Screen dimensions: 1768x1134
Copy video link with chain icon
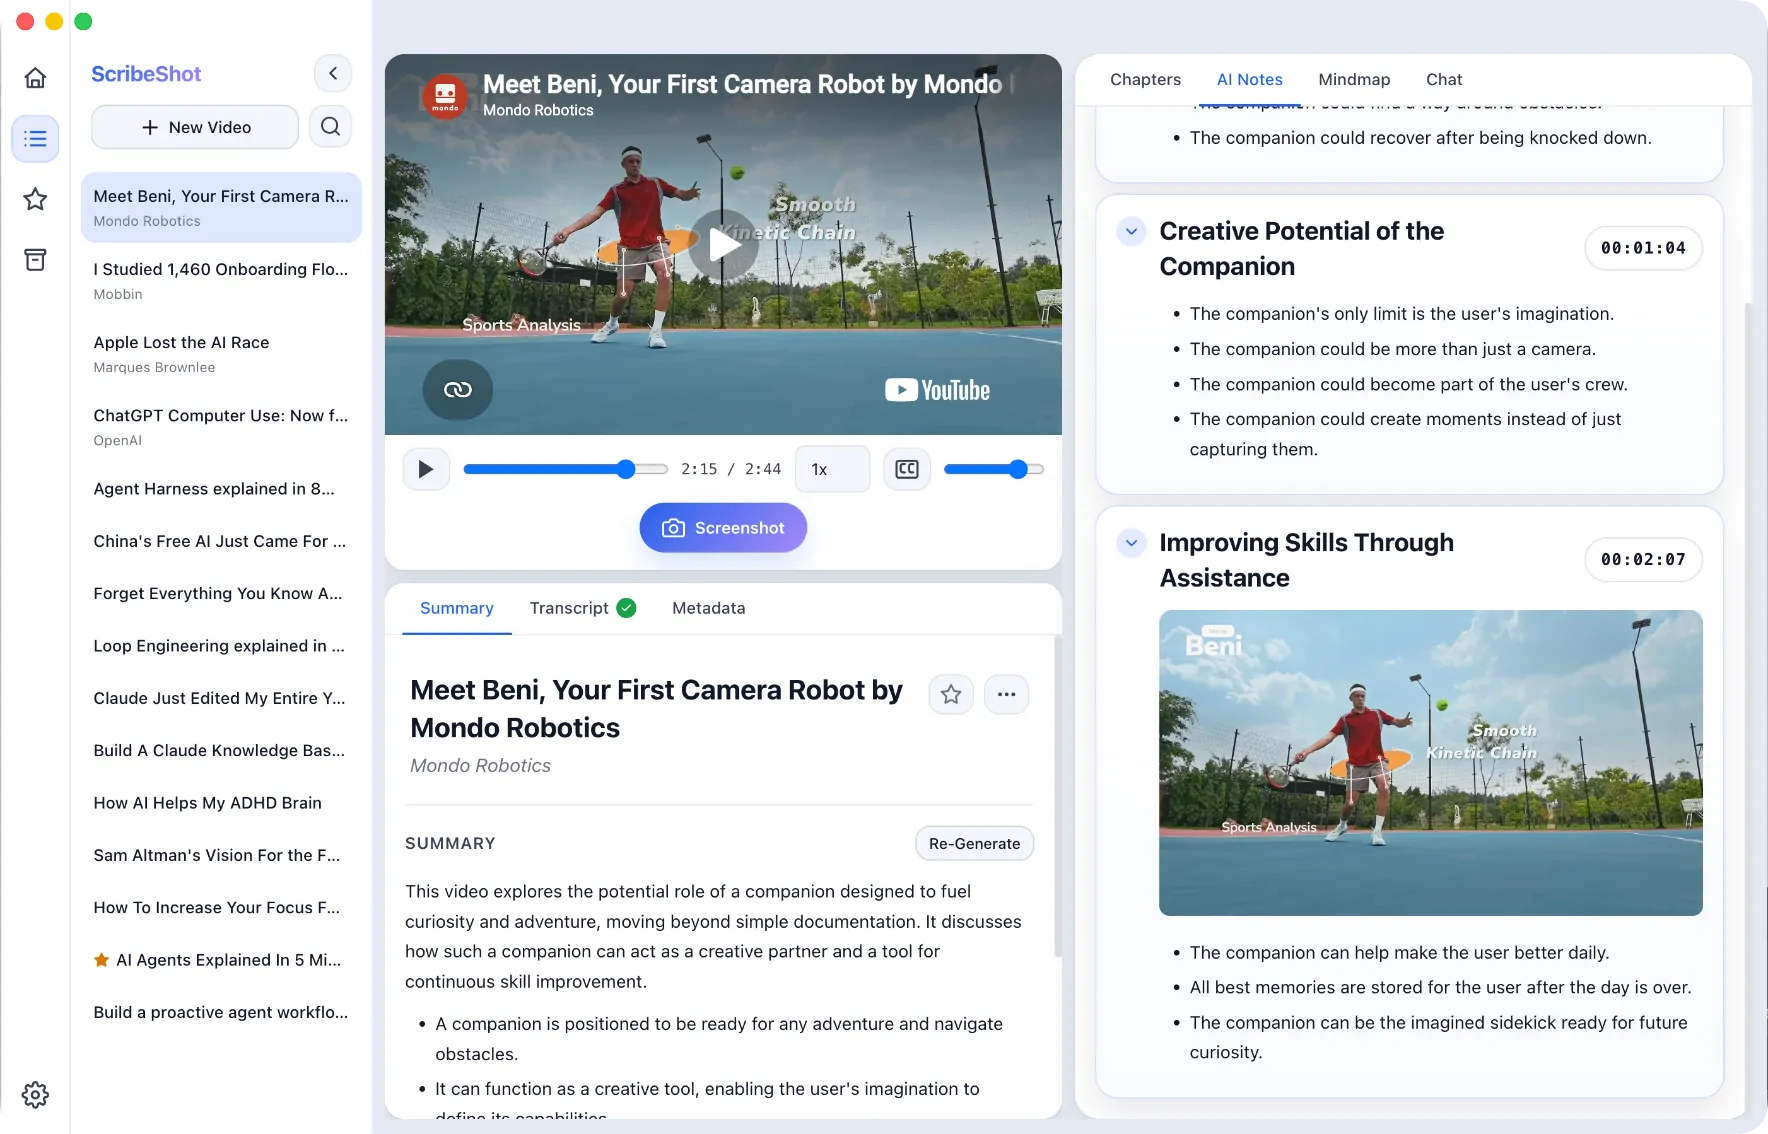[457, 389]
